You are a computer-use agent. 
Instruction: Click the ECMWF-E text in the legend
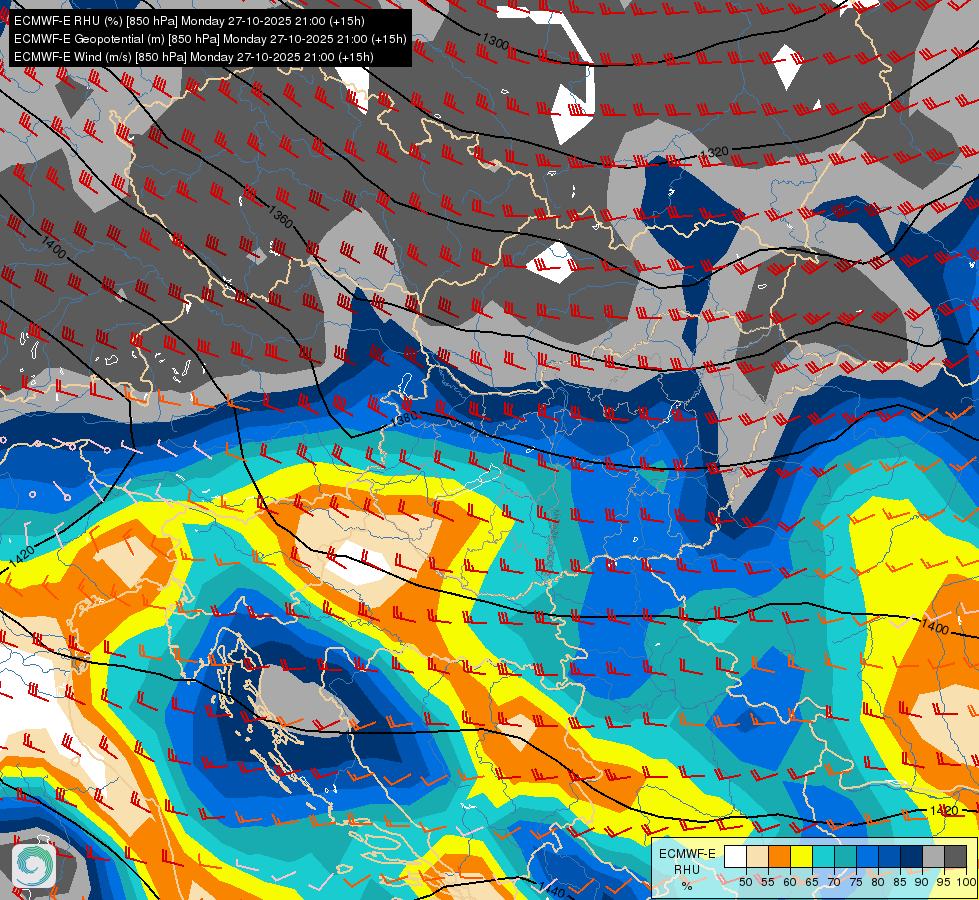click(x=687, y=853)
